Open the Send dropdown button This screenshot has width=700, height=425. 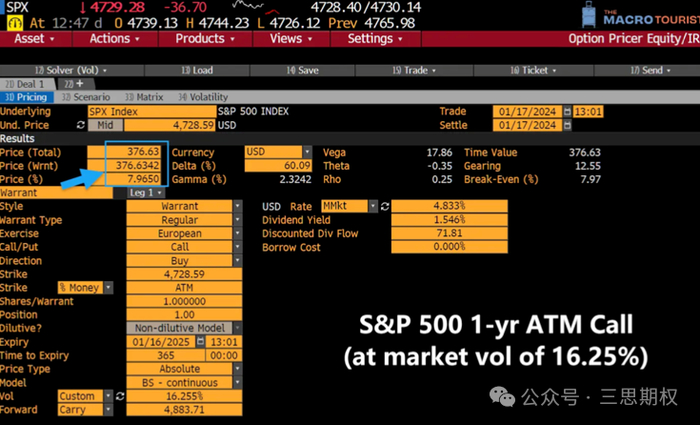(647, 71)
